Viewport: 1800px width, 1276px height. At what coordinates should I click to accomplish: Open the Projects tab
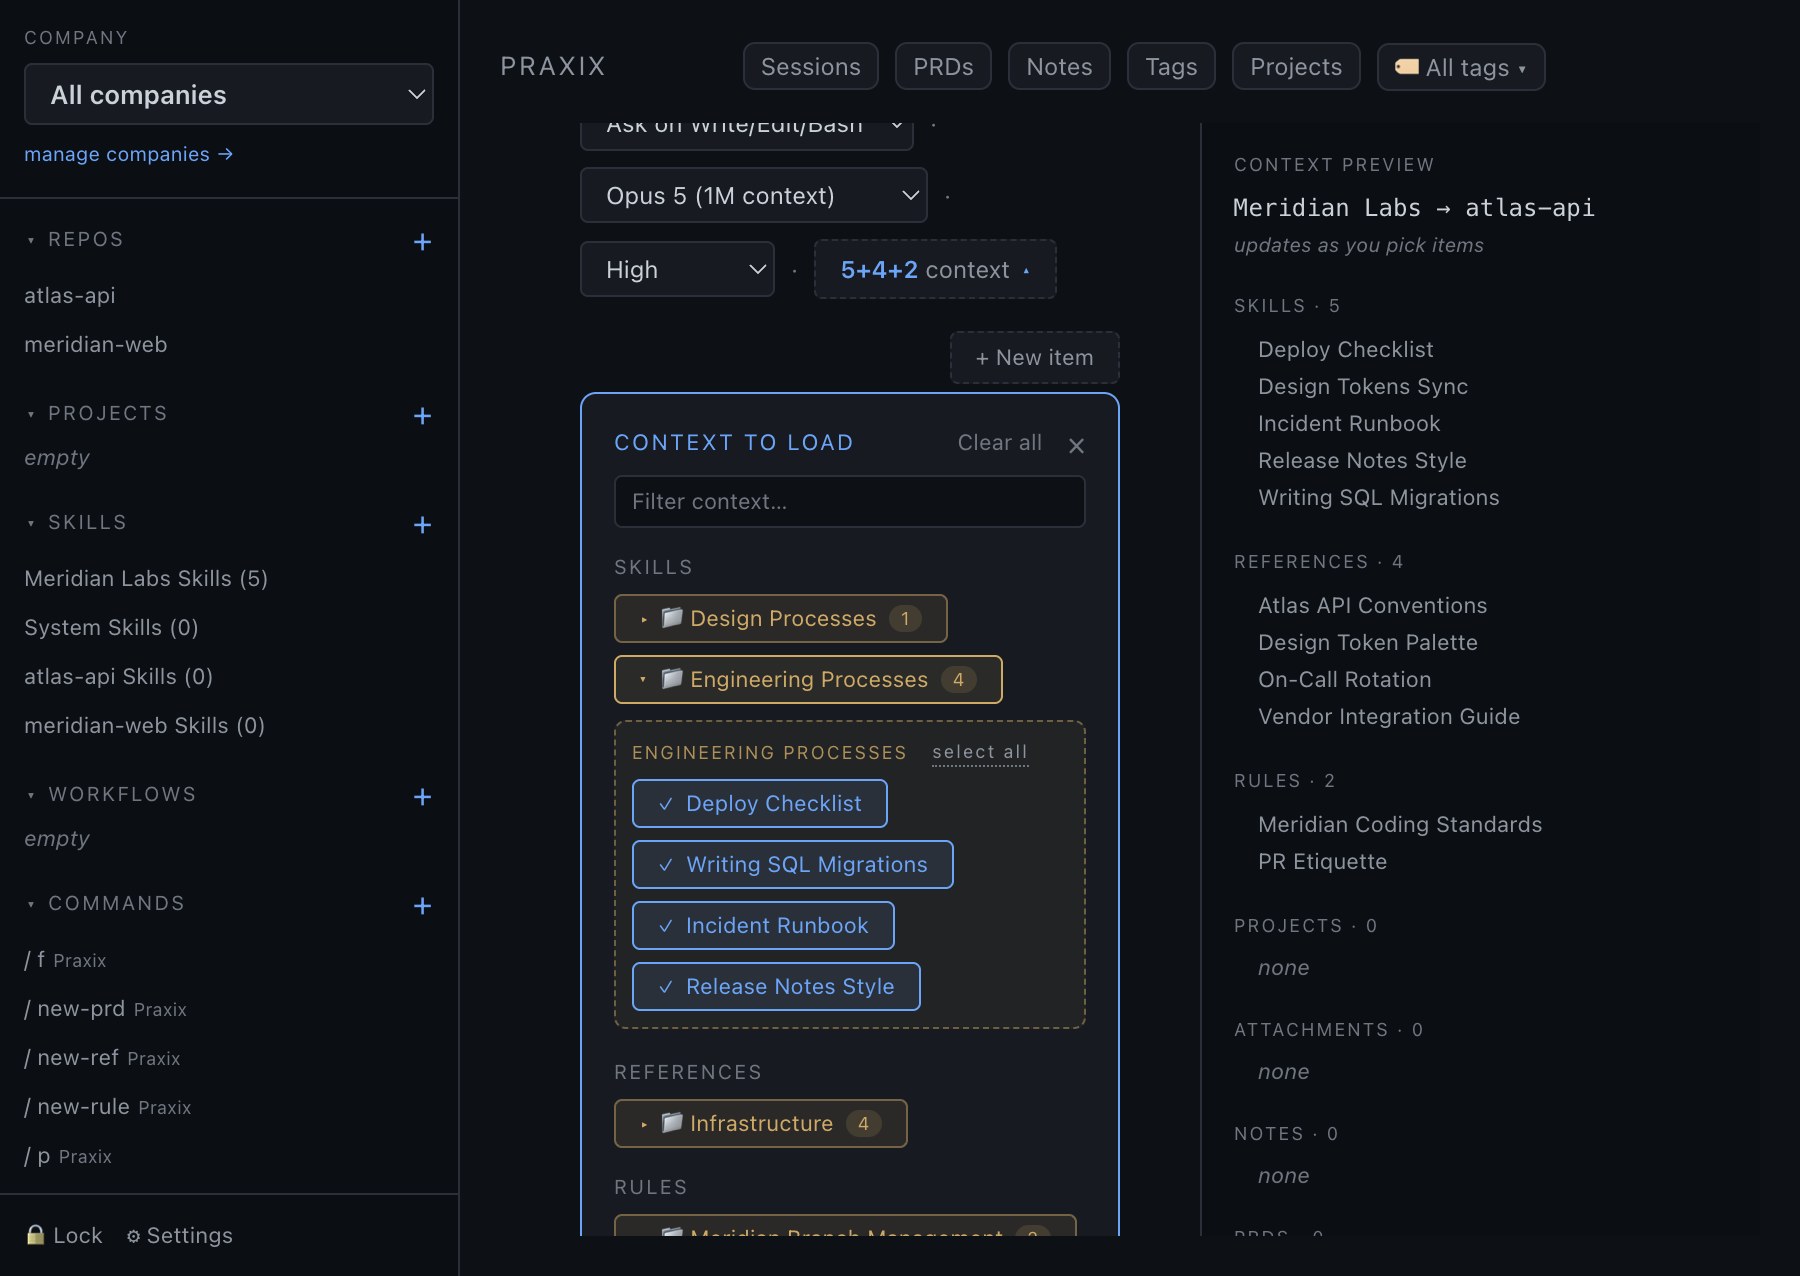[1296, 67]
